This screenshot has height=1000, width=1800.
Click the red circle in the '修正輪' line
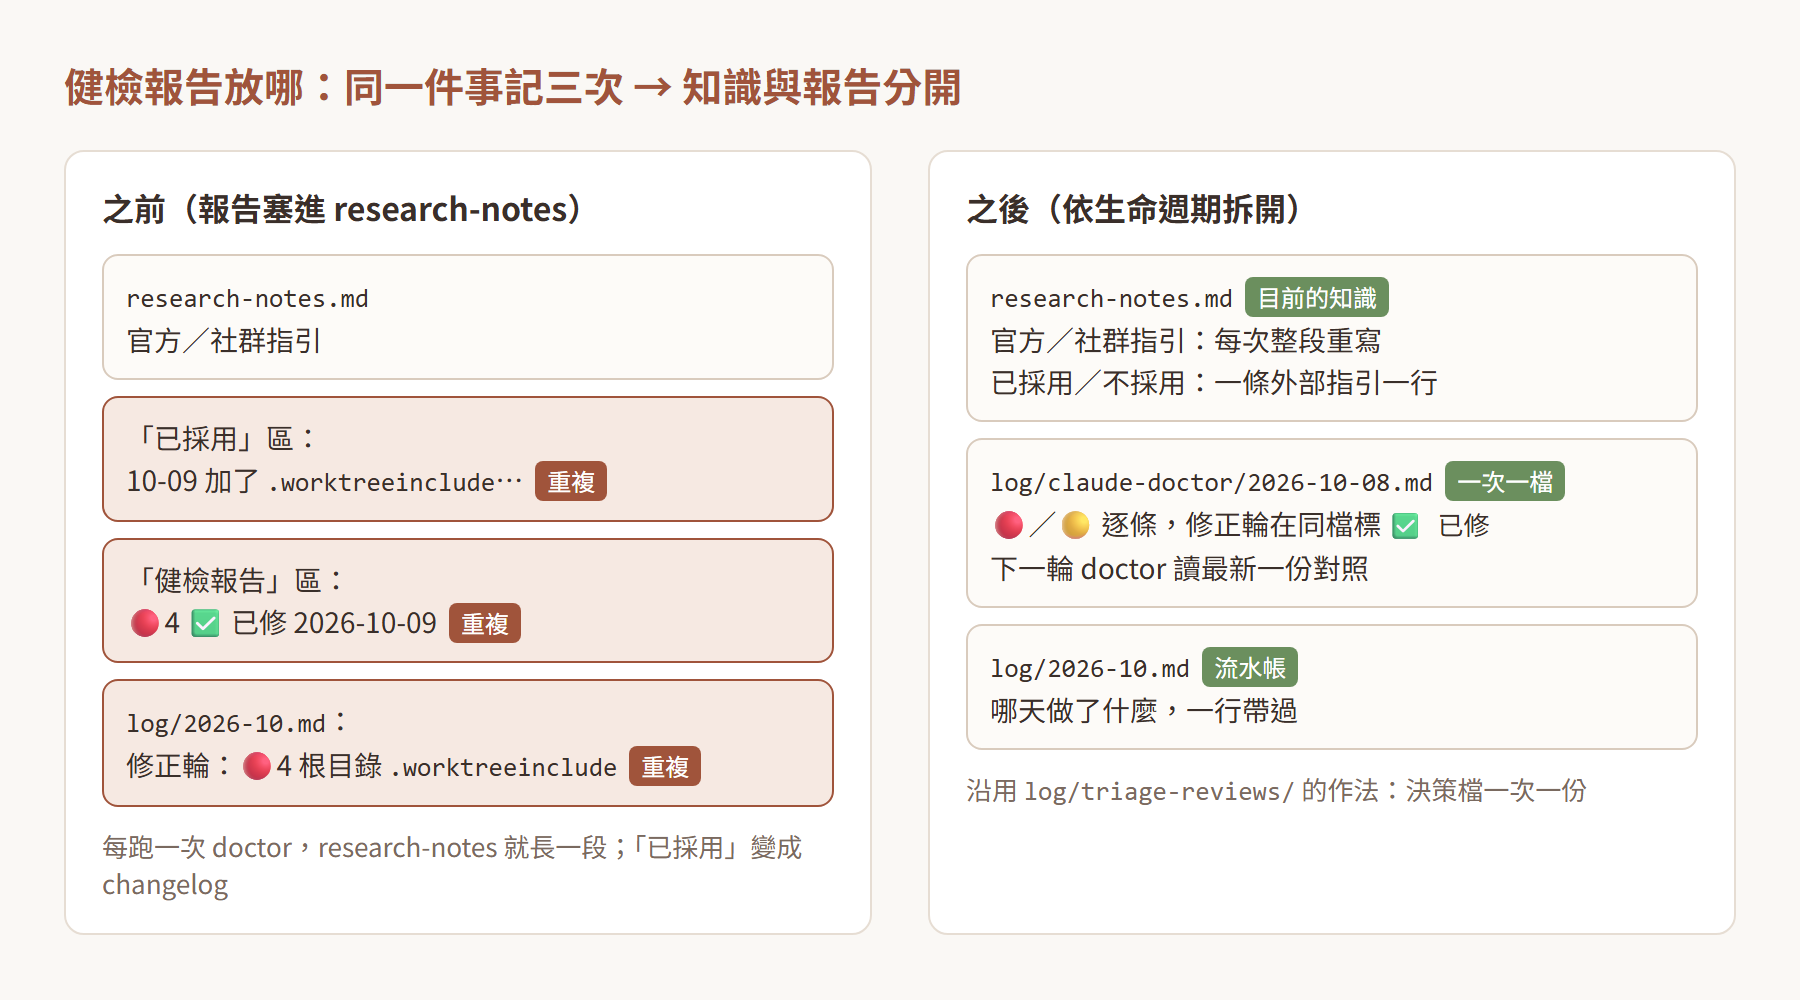tap(257, 766)
